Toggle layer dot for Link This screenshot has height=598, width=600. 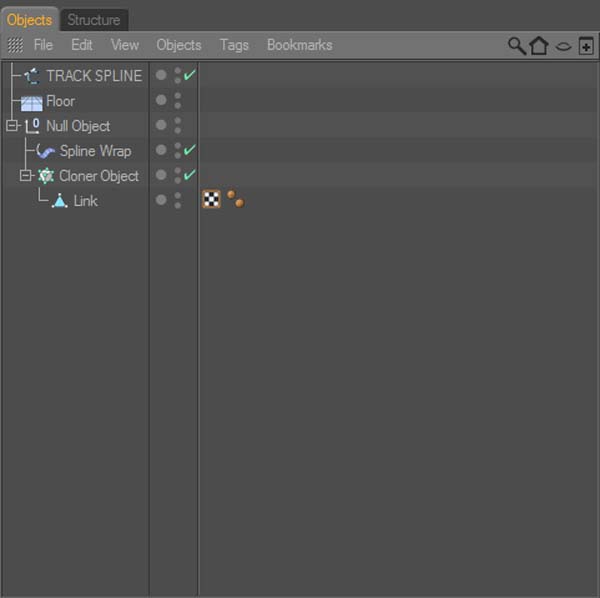pos(161,200)
